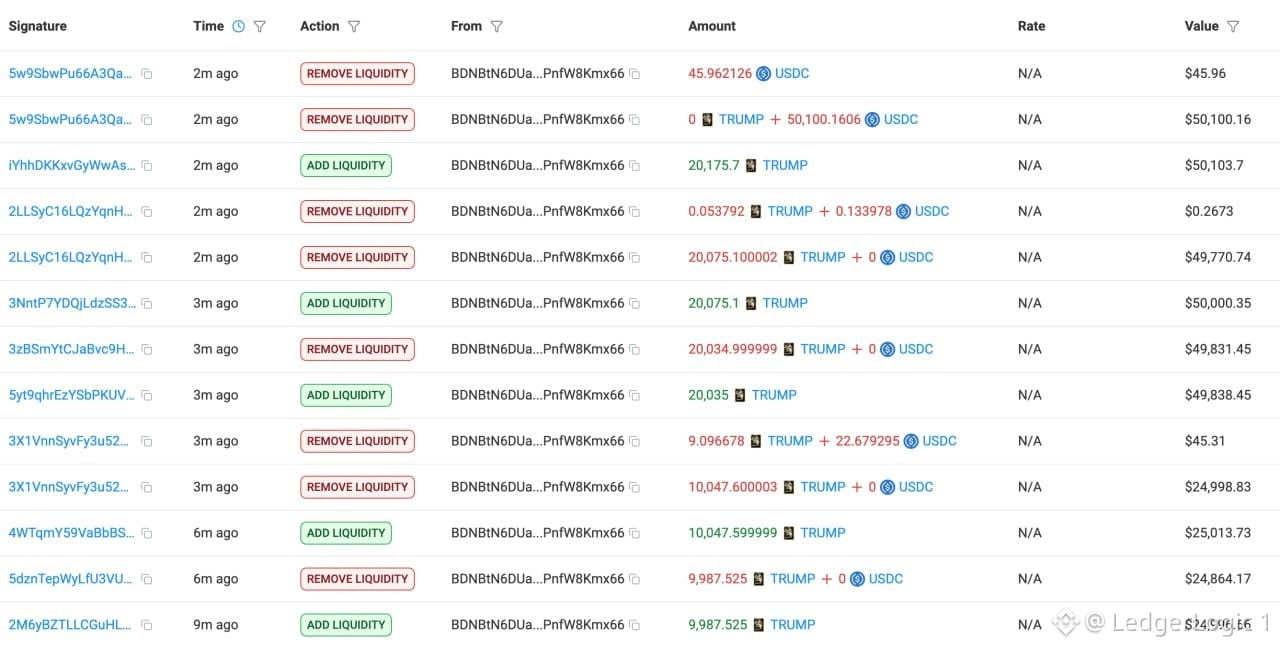Select the 9m ago time cell
The width and height of the screenshot is (1280, 647).
pyautogui.click(x=215, y=626)
